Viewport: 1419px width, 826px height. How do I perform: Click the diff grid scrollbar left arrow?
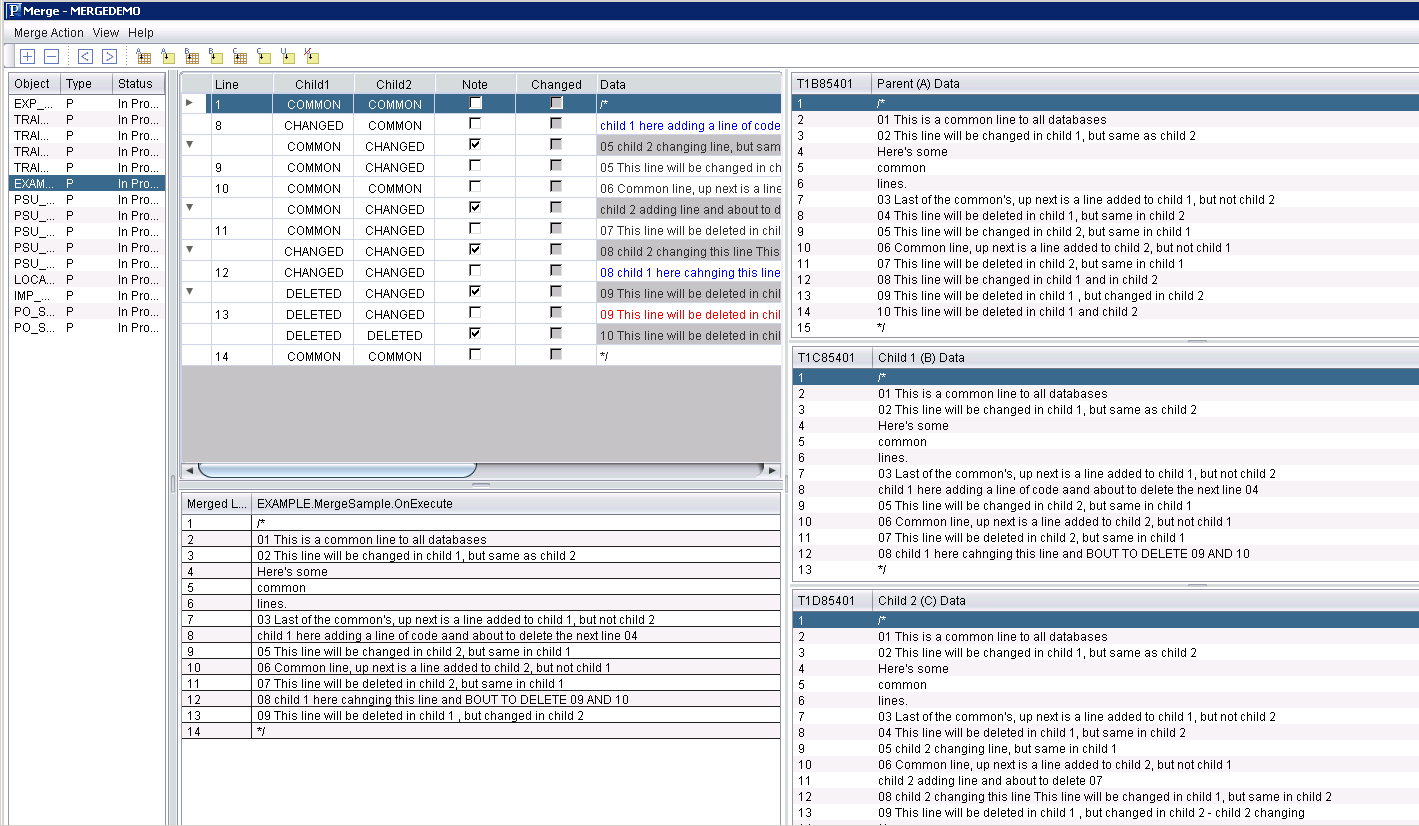pyautogui.click(x=189, y=470)
